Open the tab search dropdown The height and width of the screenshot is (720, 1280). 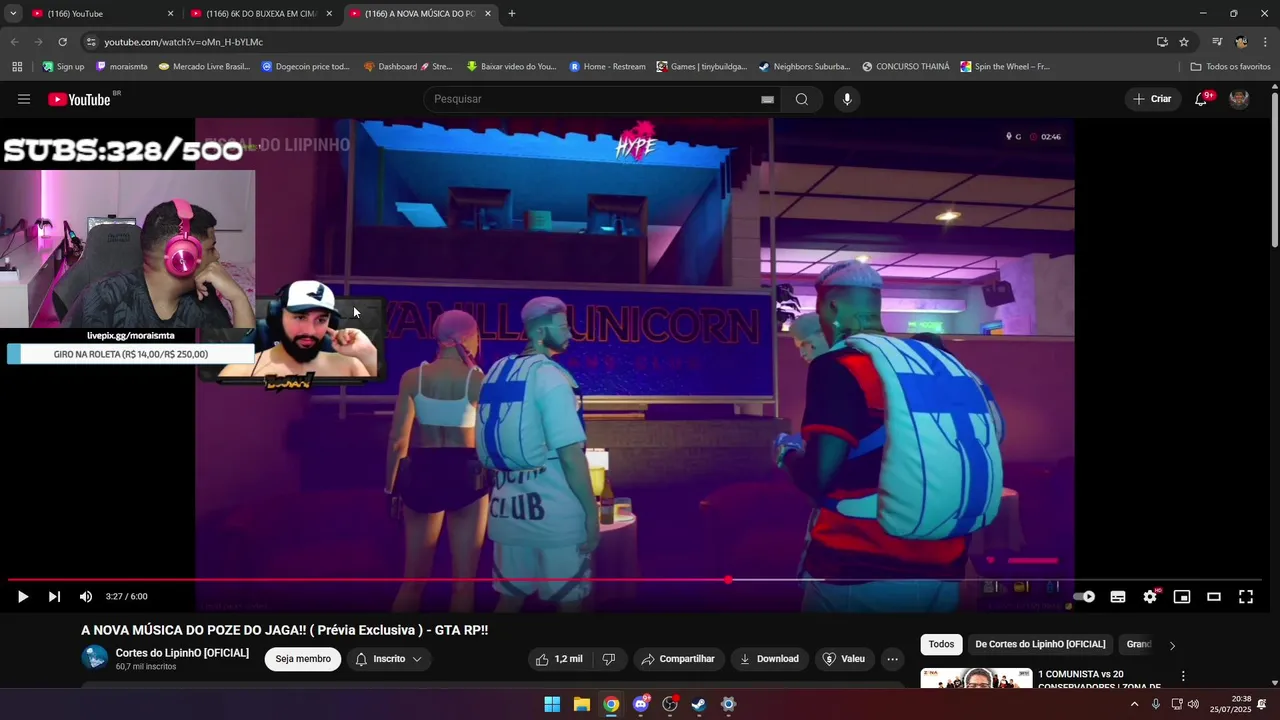[x=13, y=14]
